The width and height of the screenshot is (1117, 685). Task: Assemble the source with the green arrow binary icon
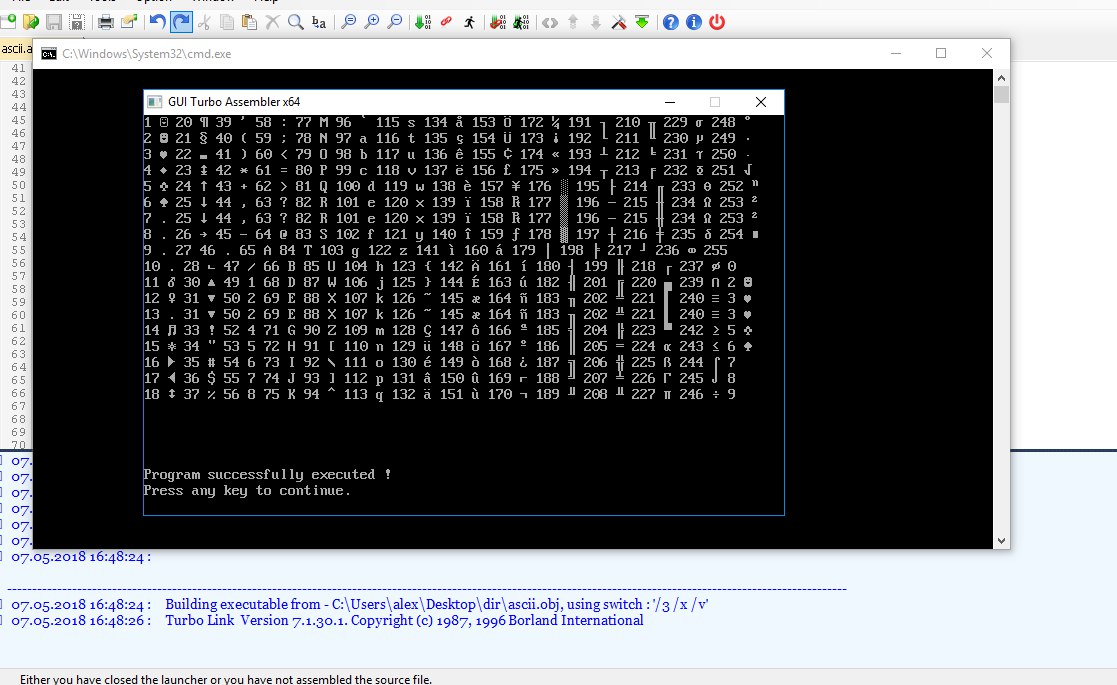423,22
